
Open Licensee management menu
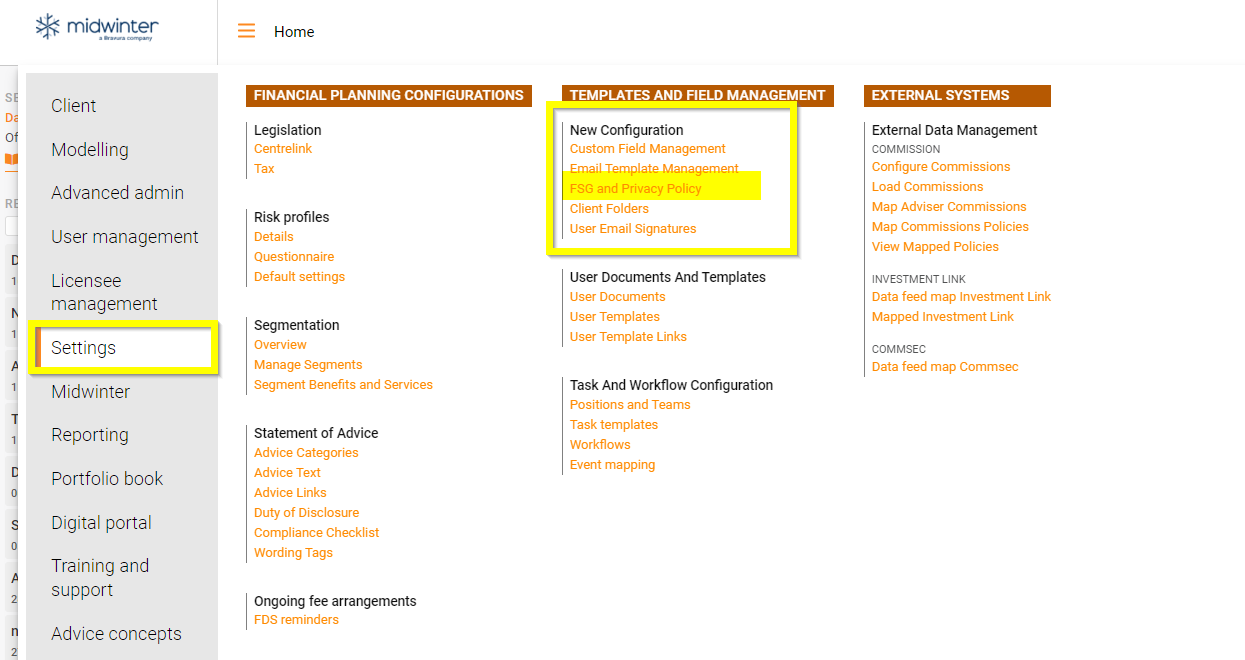coord(105,292)
